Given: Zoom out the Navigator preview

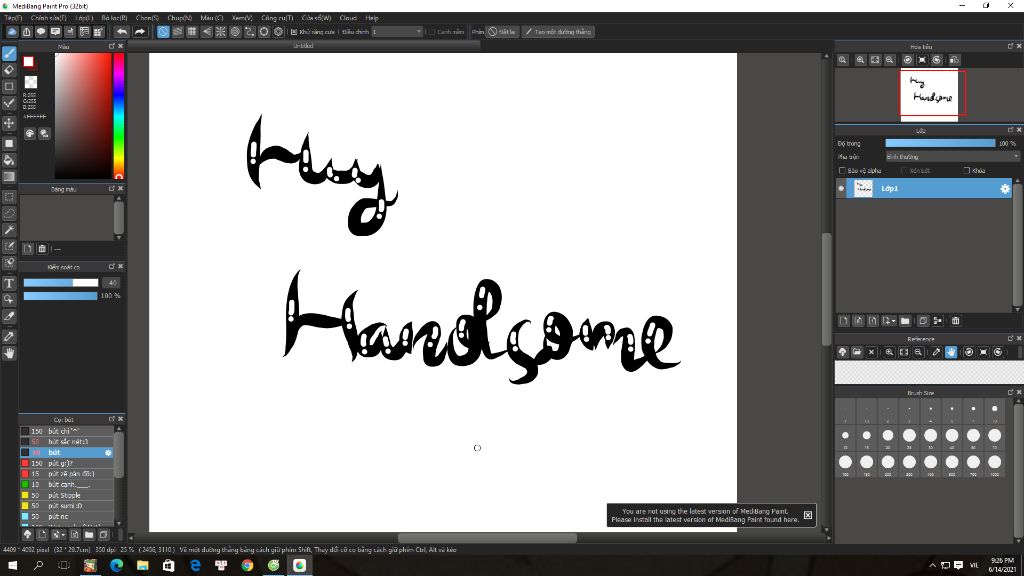Looking at the screenshot, I should [889, 60].
